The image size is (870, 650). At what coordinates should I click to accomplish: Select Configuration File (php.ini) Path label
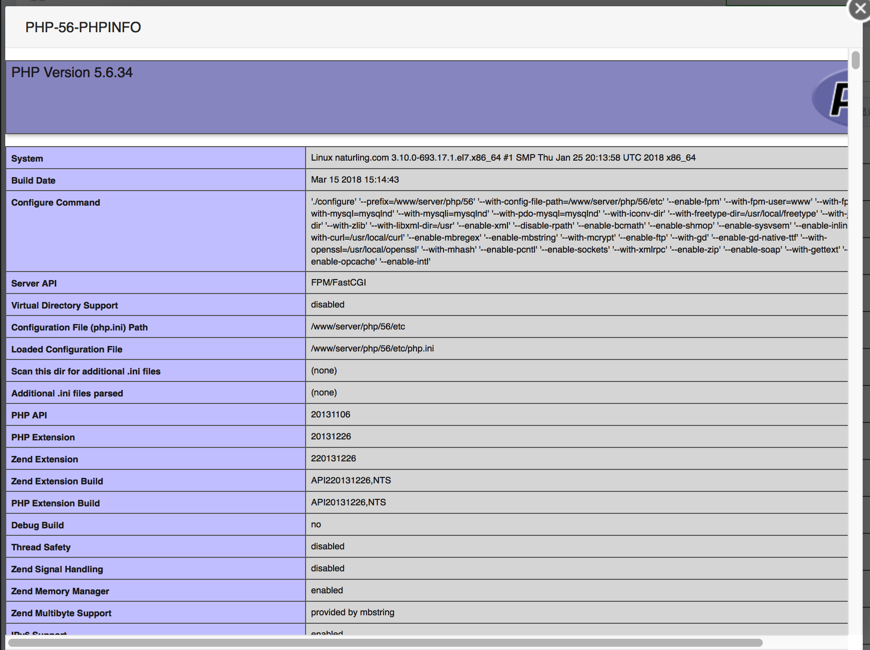tap(79, 327)
